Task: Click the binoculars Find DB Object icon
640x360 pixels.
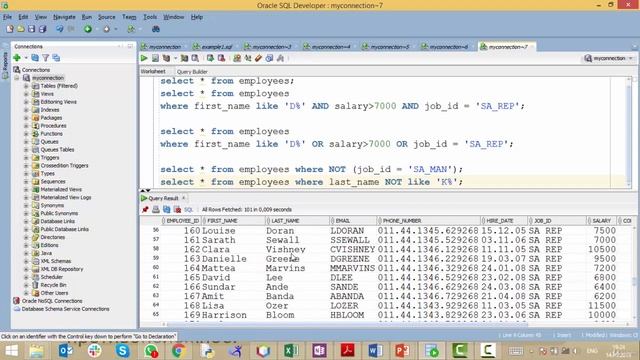Action: pyautogui.click(x=156, y=29)
